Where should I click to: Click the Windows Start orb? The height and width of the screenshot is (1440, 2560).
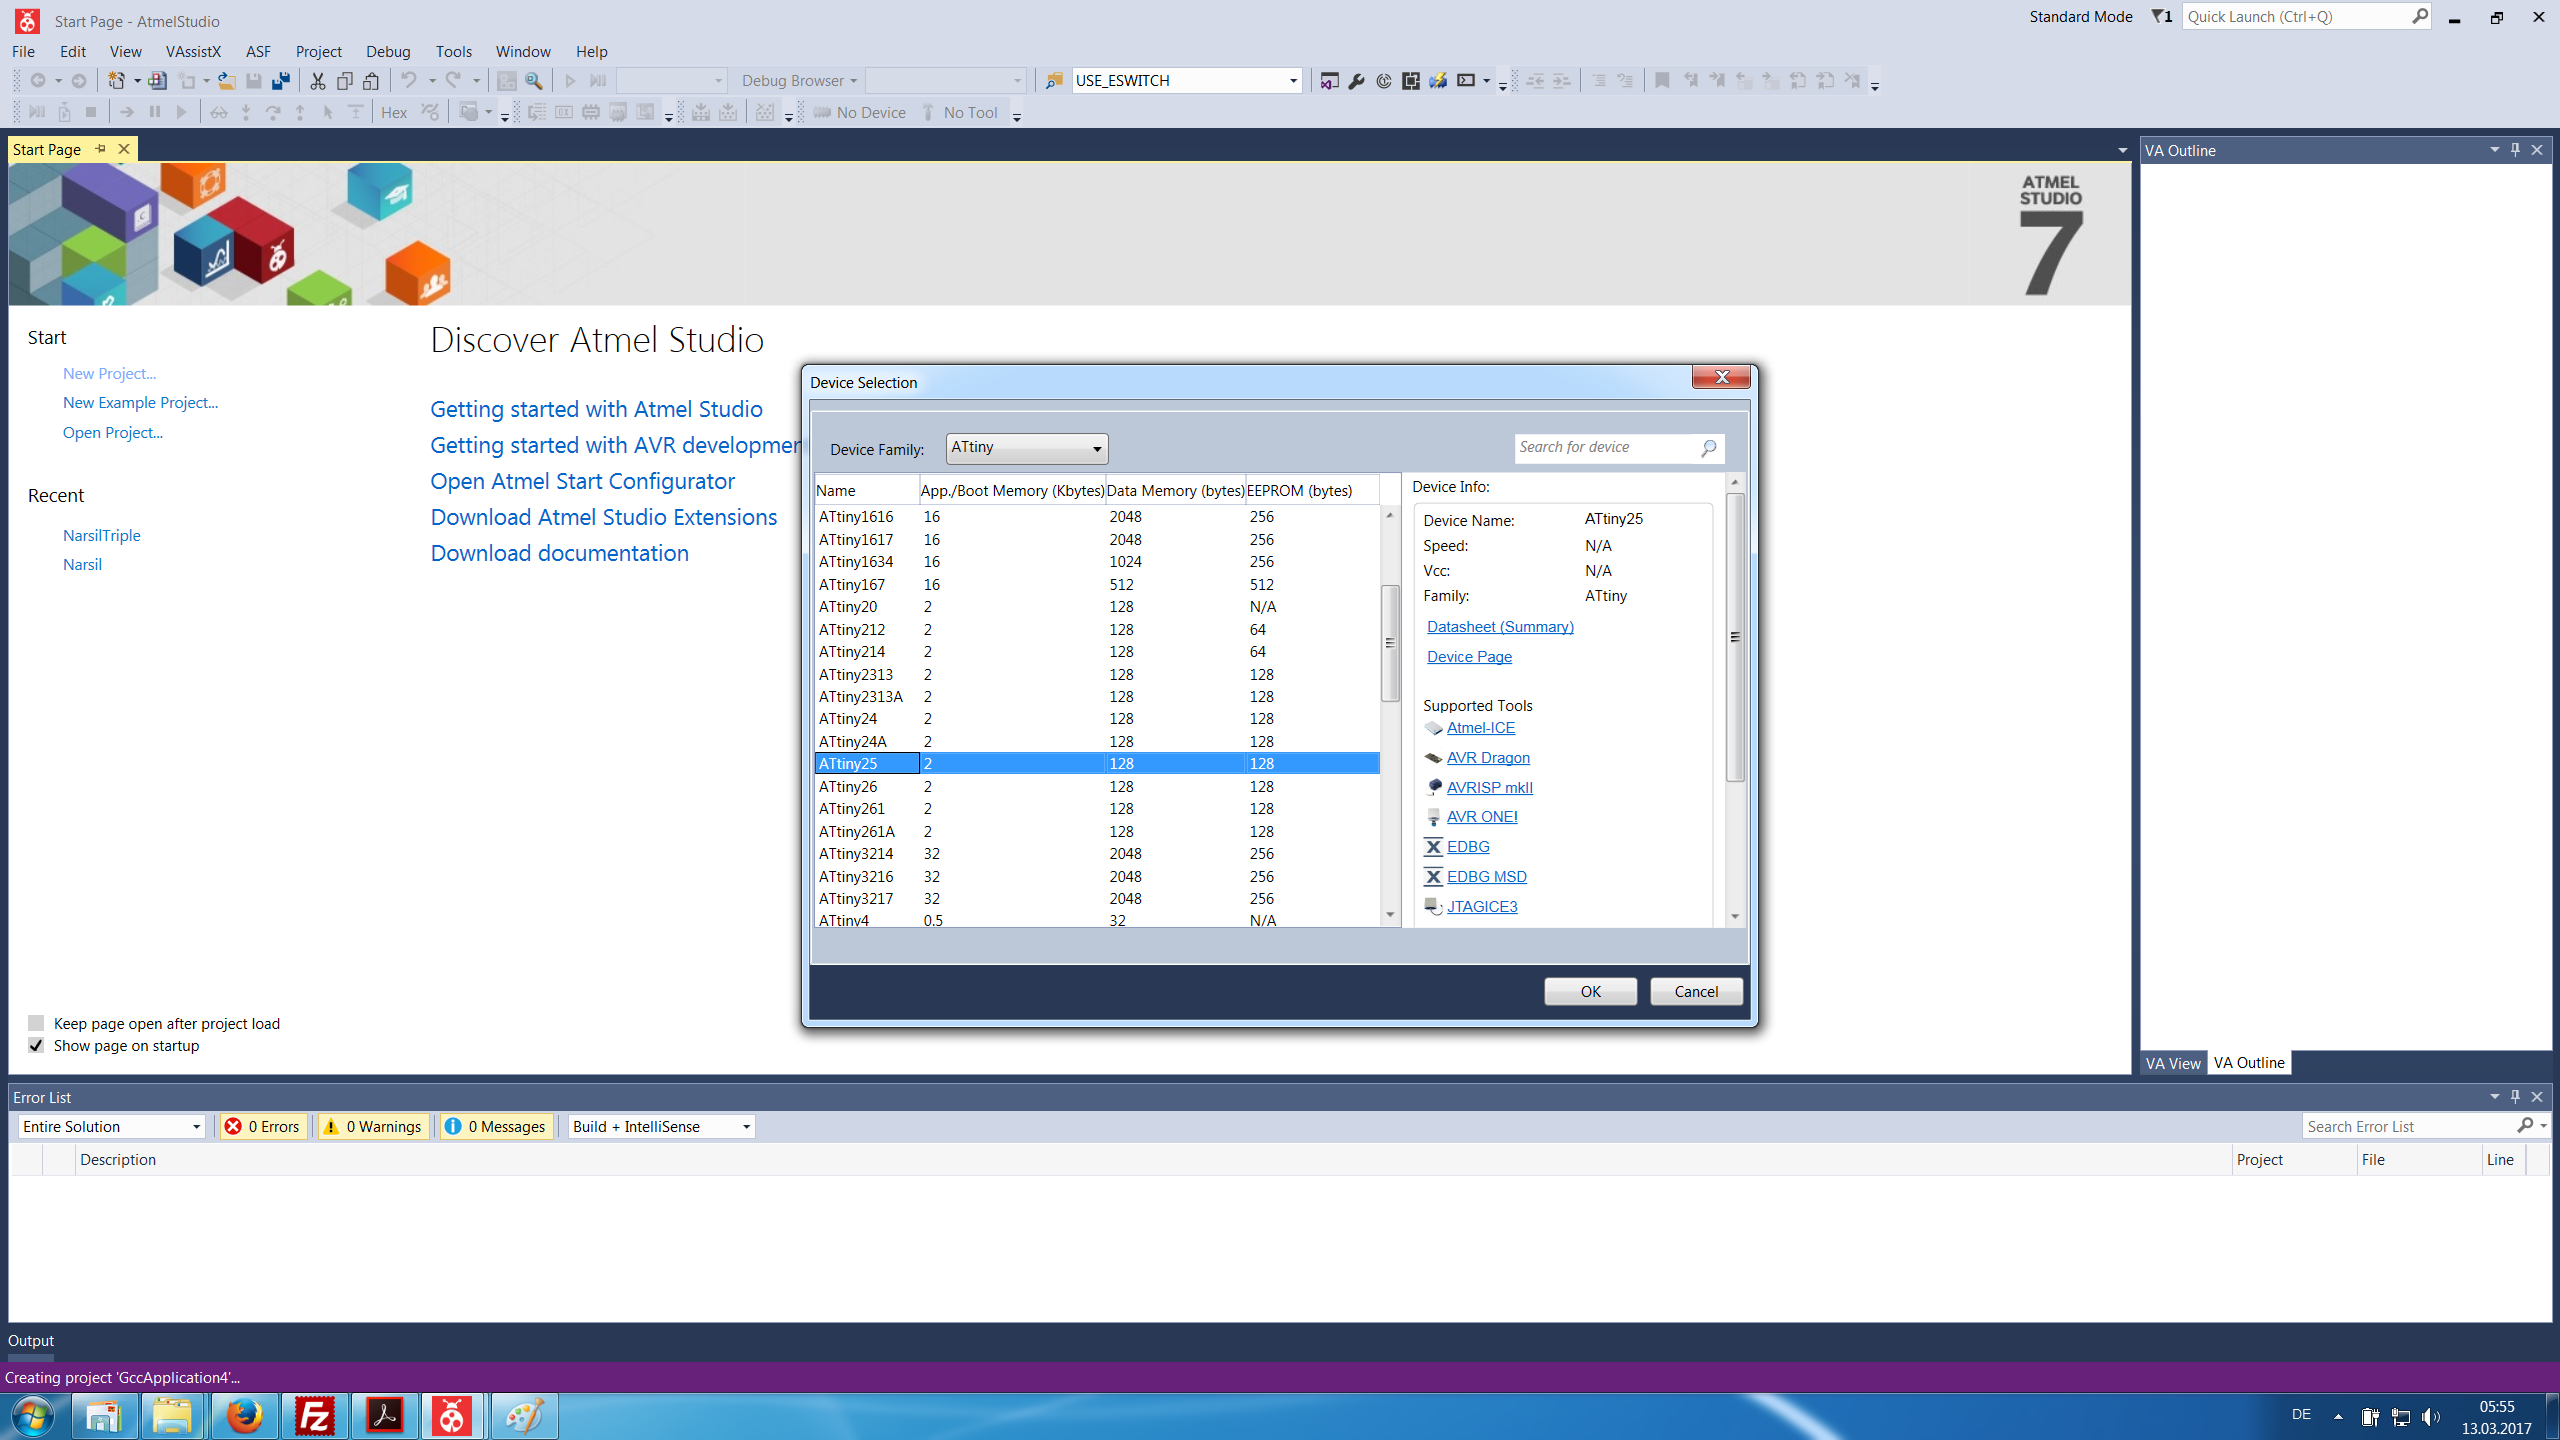(33, 1416)
